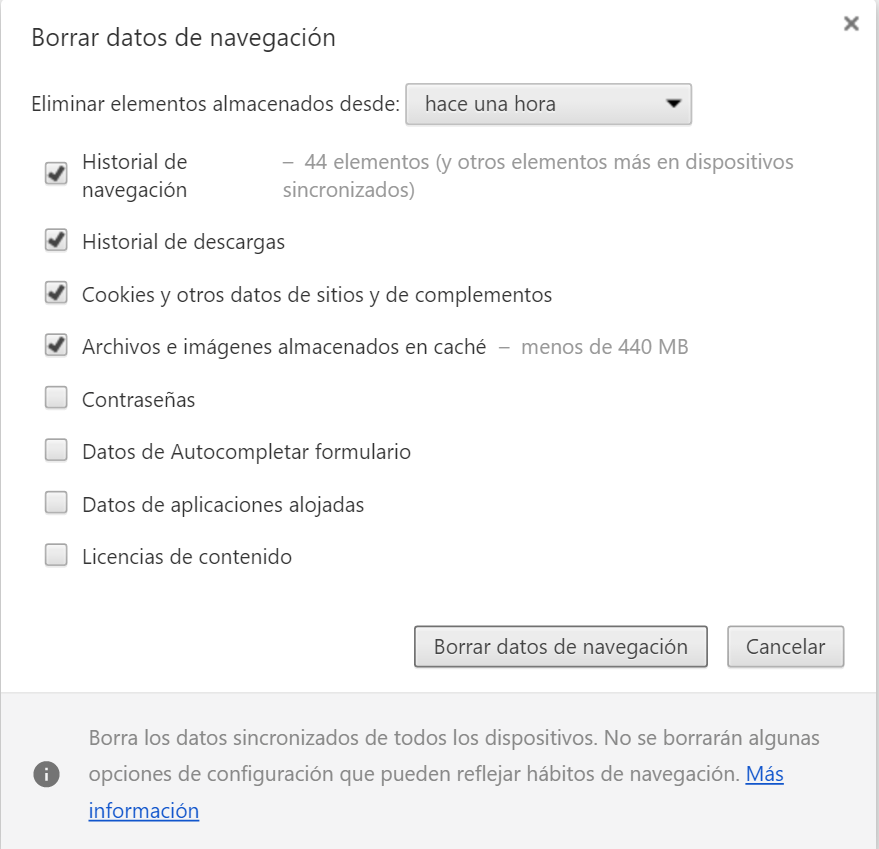Viewport: 879px width, 849px height.
Task: Open the time range dropdown
Action: tap(548, 104)
